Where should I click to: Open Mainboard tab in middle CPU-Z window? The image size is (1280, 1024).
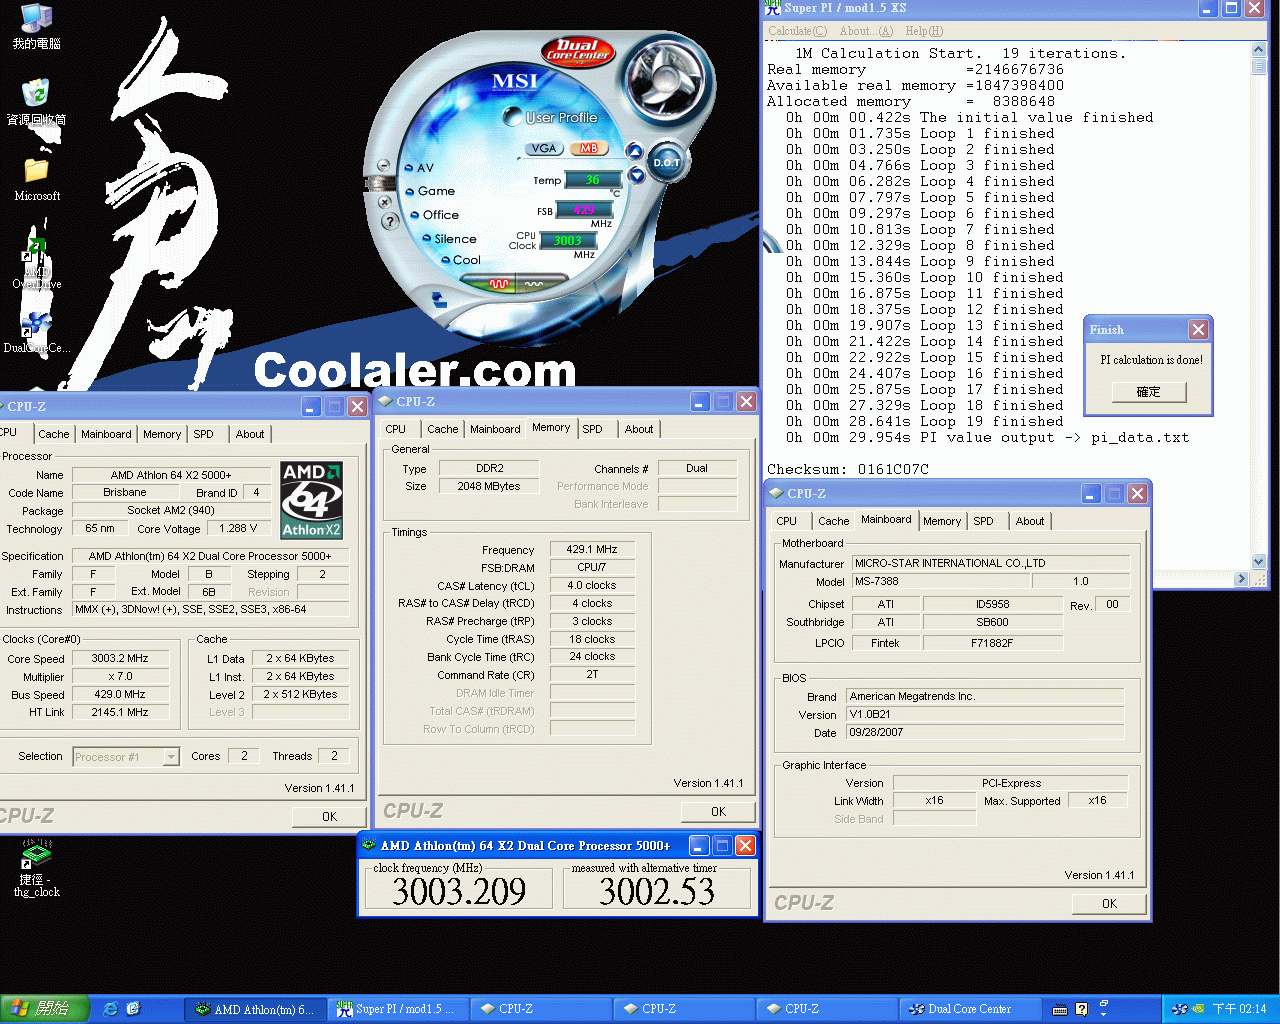[495, 429]
